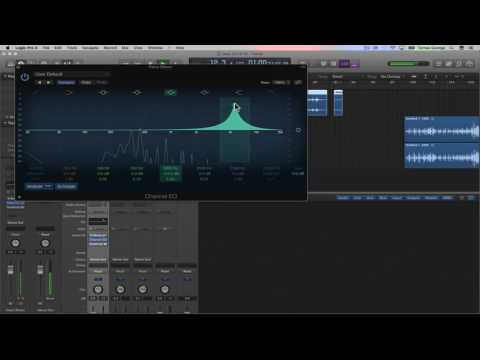This screenshot has width=480, height=360.
Task: Click the link icon in Channel EQ header
Action: [298, 82]
